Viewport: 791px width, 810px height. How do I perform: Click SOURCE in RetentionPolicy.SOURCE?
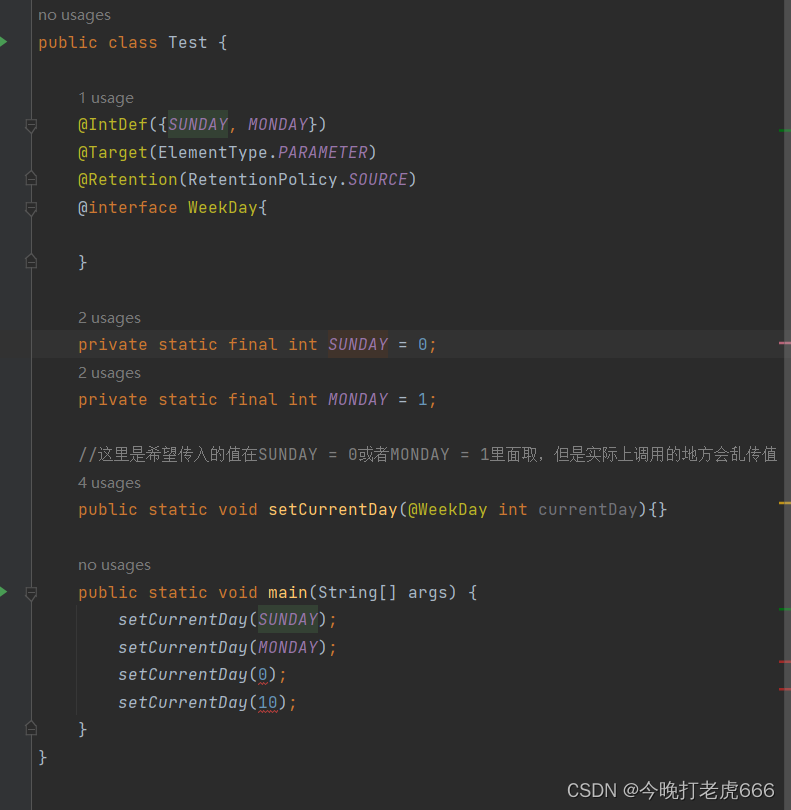(377, 179)
